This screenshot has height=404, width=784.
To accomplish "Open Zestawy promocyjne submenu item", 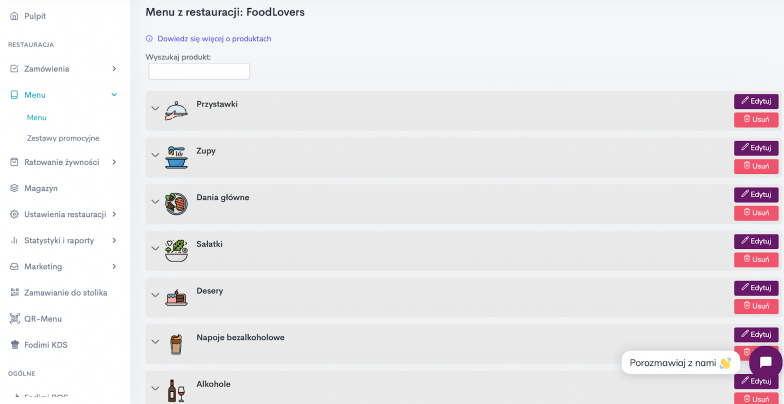I will click(63, 138).
